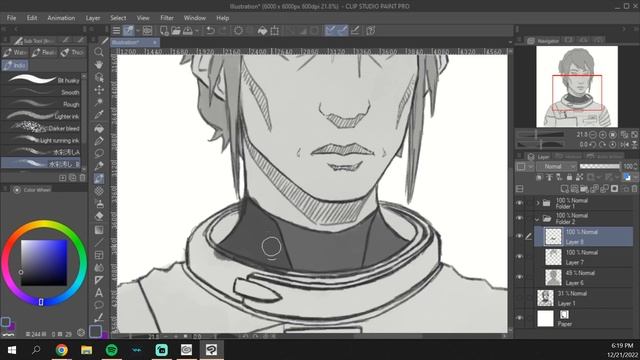Switch to the Realistic watercolor sub tool group
The height and width of the screenshot is (360, 640).
[x=44, y=53]
